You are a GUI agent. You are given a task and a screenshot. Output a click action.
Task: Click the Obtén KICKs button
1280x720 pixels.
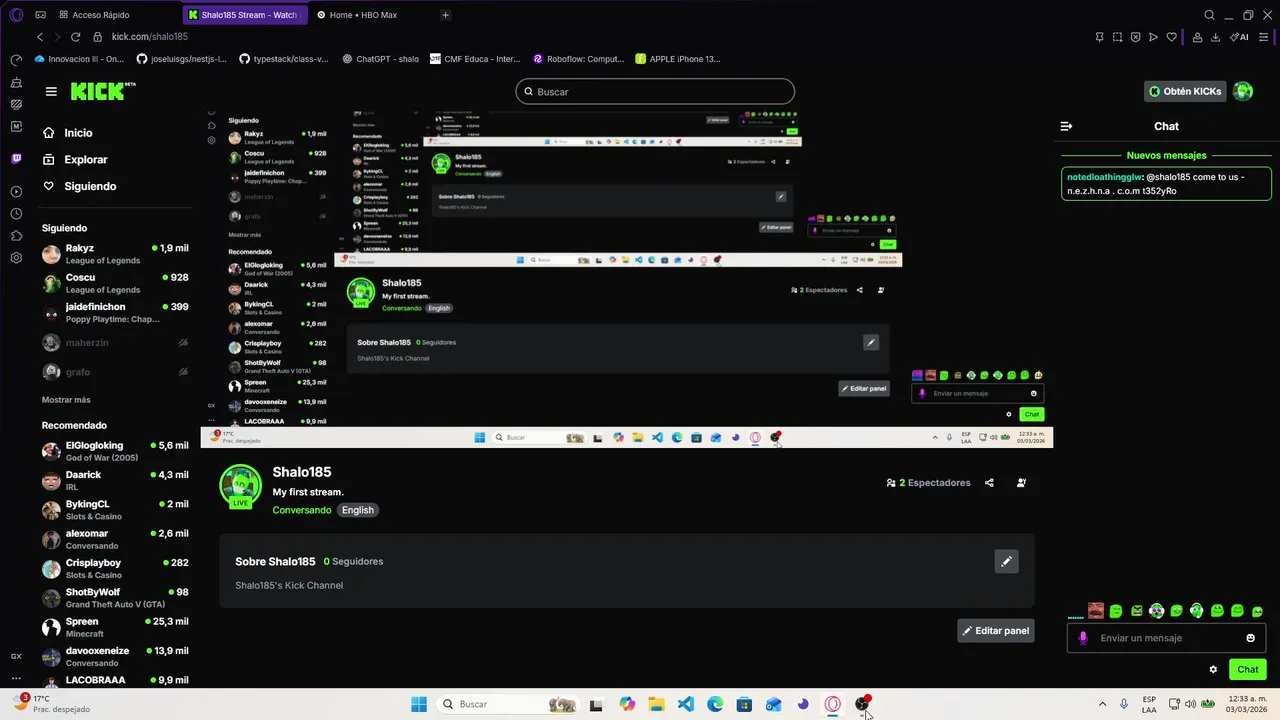[1185, 91]
